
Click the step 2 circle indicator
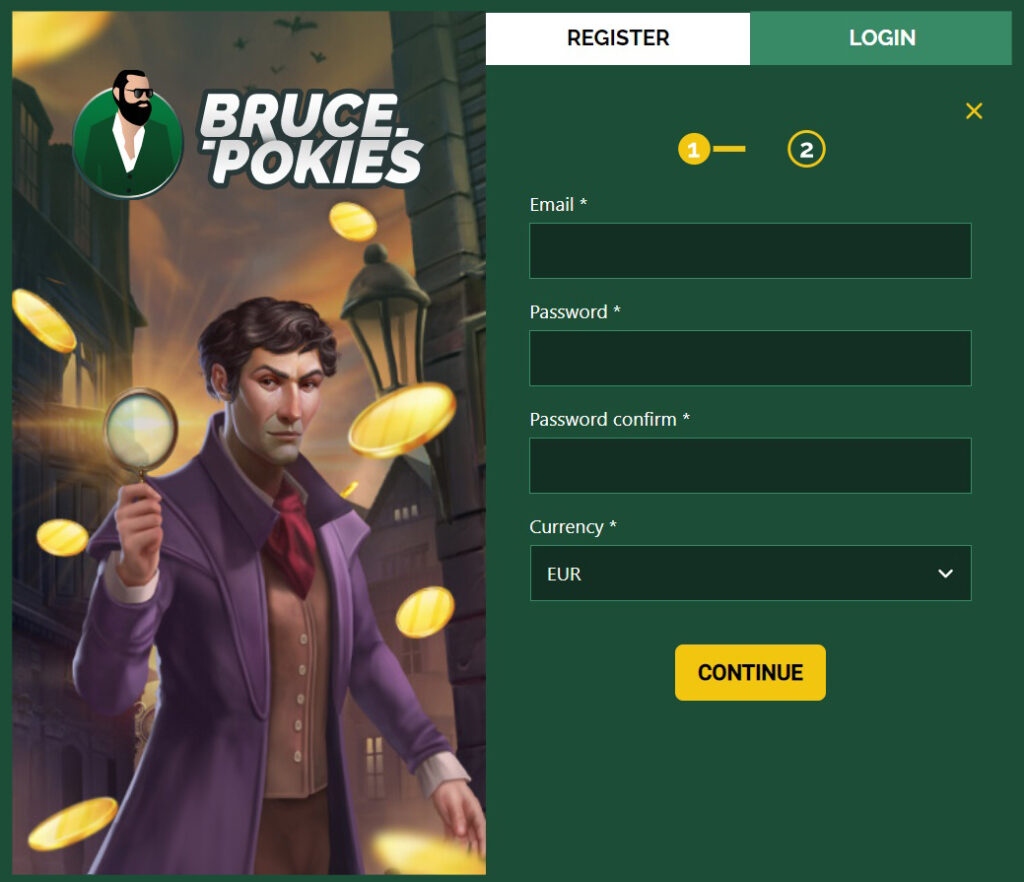pyautogui.click(x=807, y=150)
